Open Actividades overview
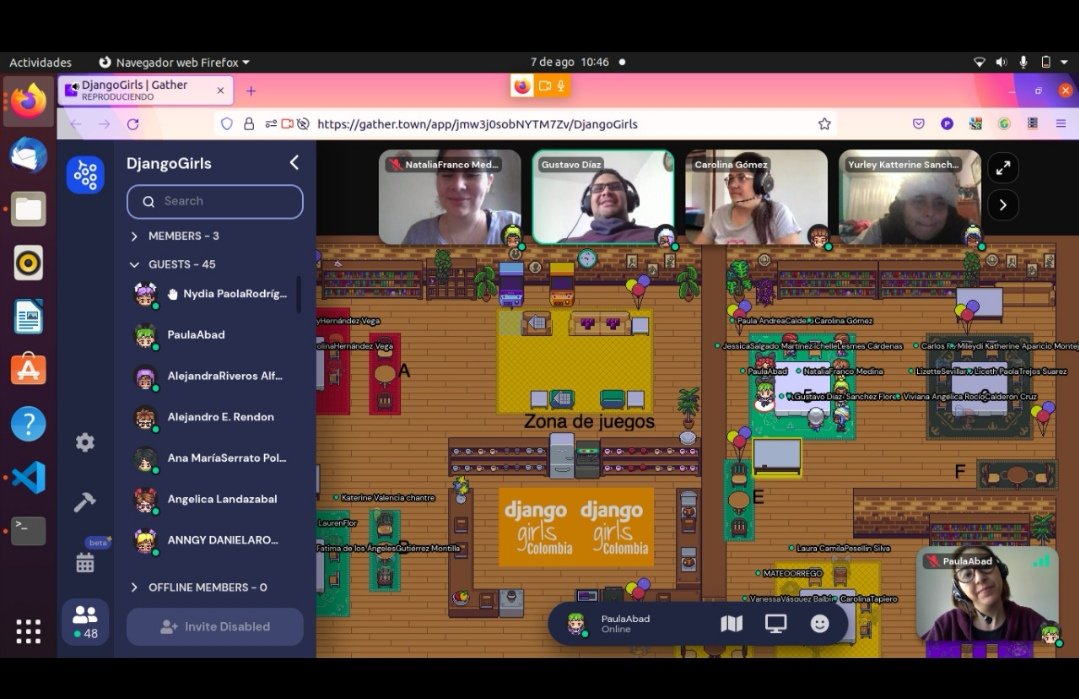Image resolution: width=1079 pixels, height=699 pixels. 40,63
